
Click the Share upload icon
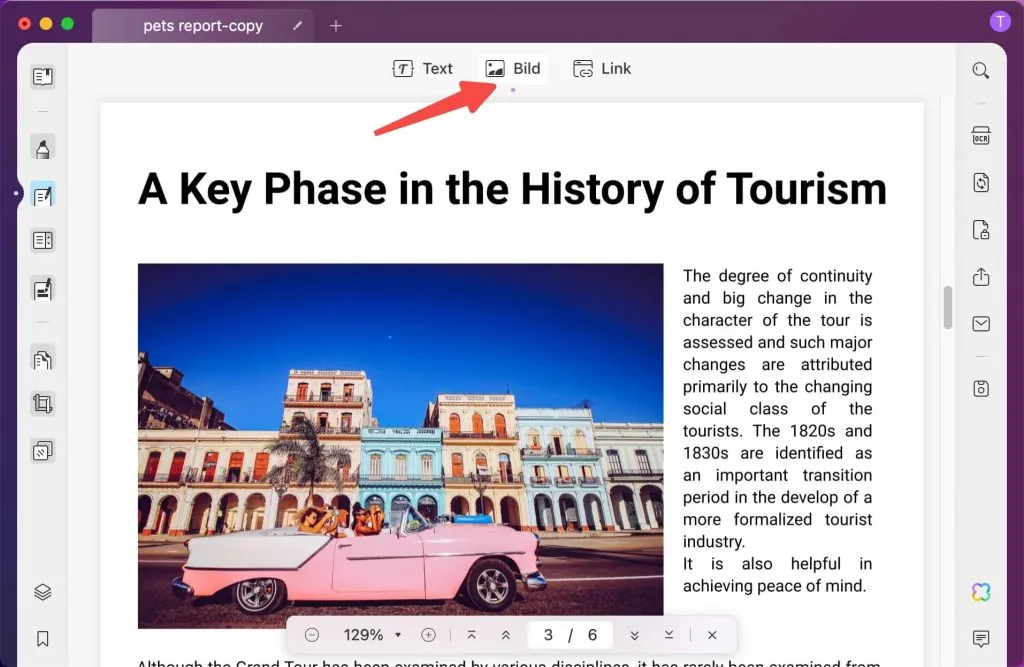click(980, 277)
